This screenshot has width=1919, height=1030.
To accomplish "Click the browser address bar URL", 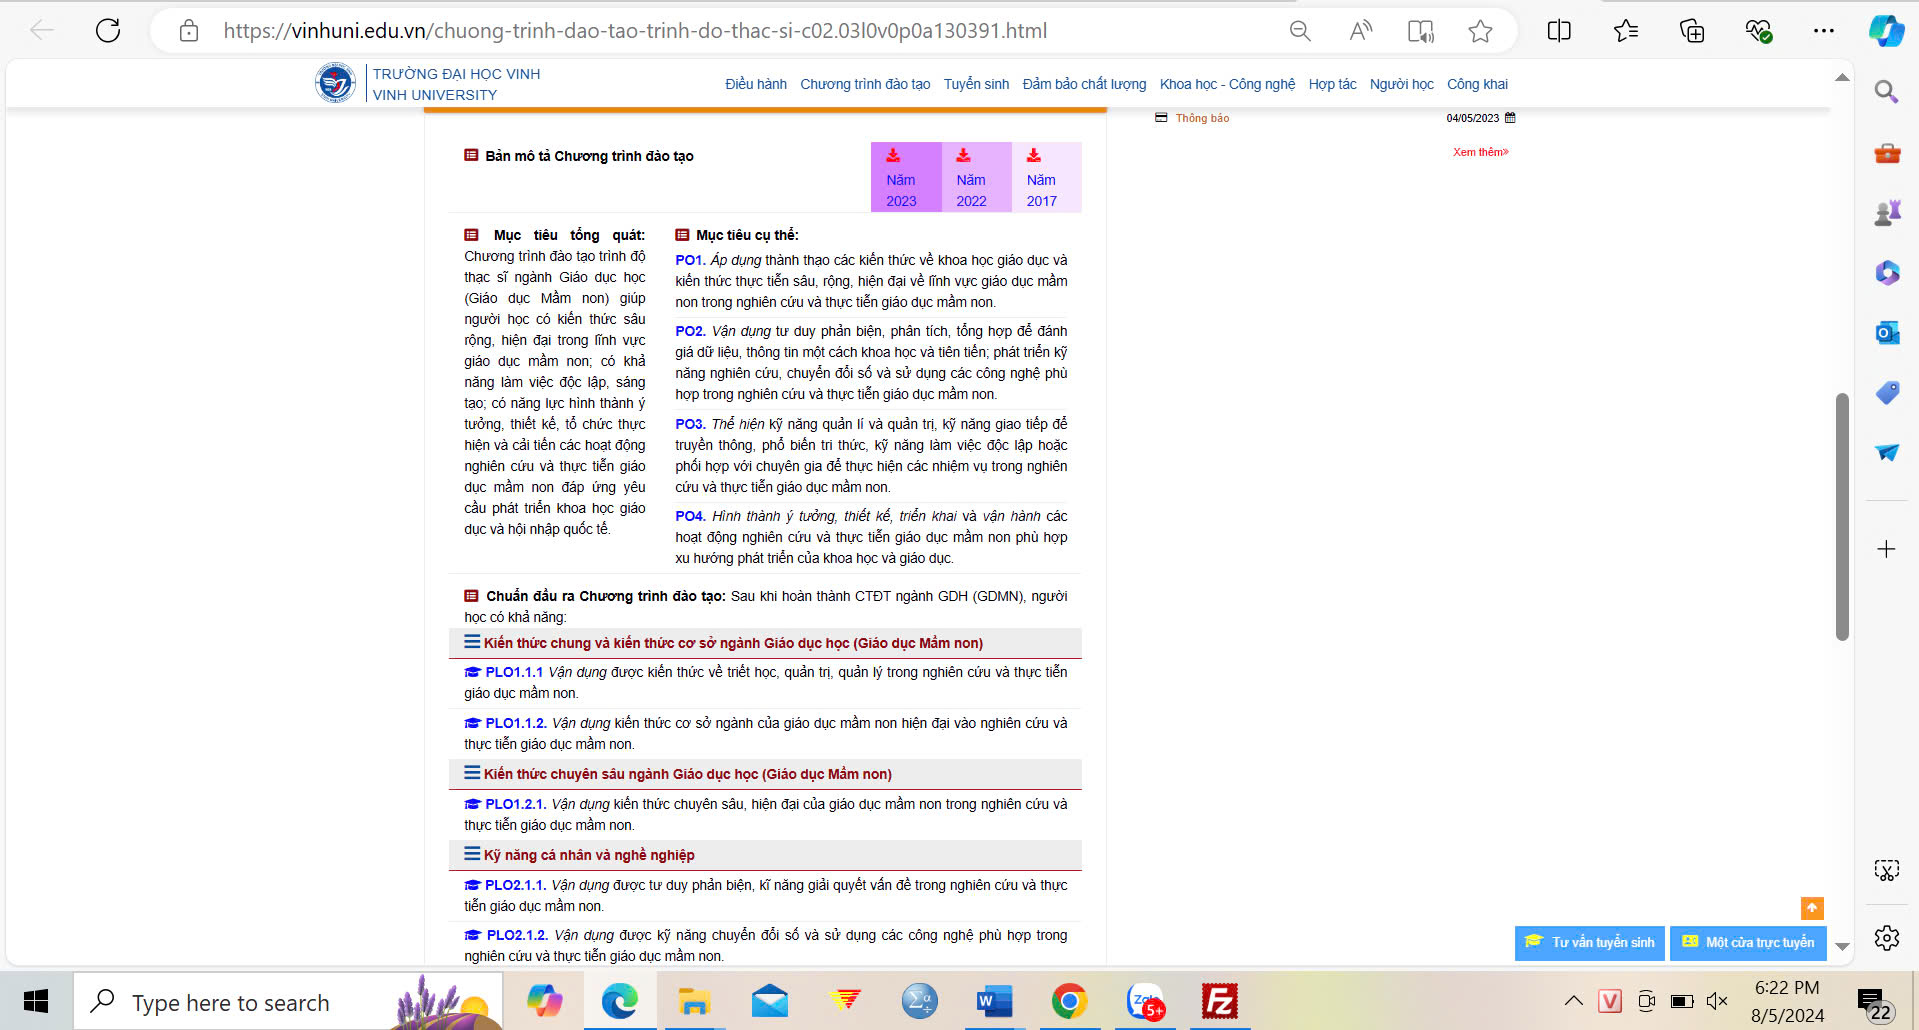I will coord(635,31).
